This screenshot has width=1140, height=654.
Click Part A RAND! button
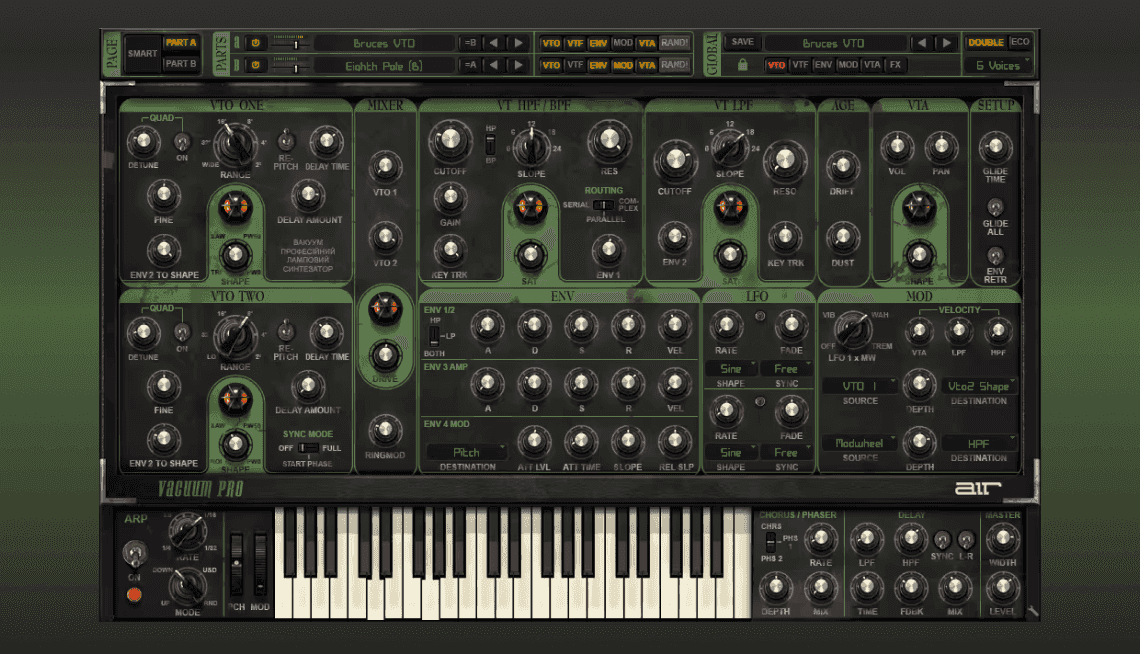point(674,43)
